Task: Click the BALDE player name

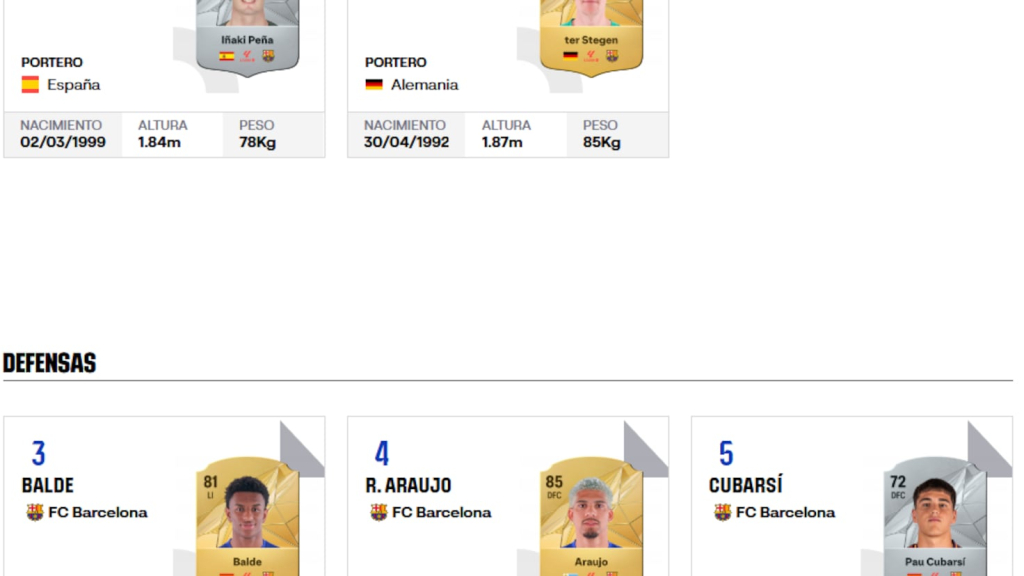Action: coord(48,485)
